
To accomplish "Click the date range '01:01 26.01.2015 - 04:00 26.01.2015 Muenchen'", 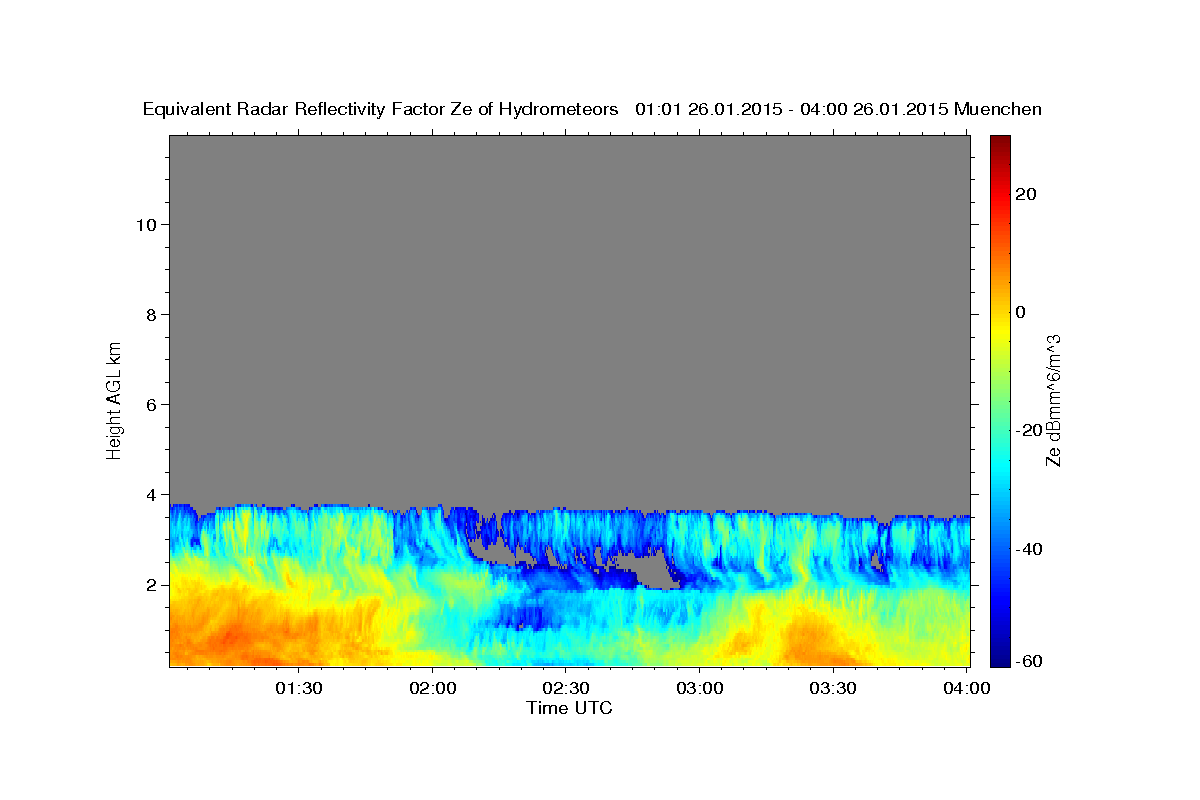I will tap(838, 110).
